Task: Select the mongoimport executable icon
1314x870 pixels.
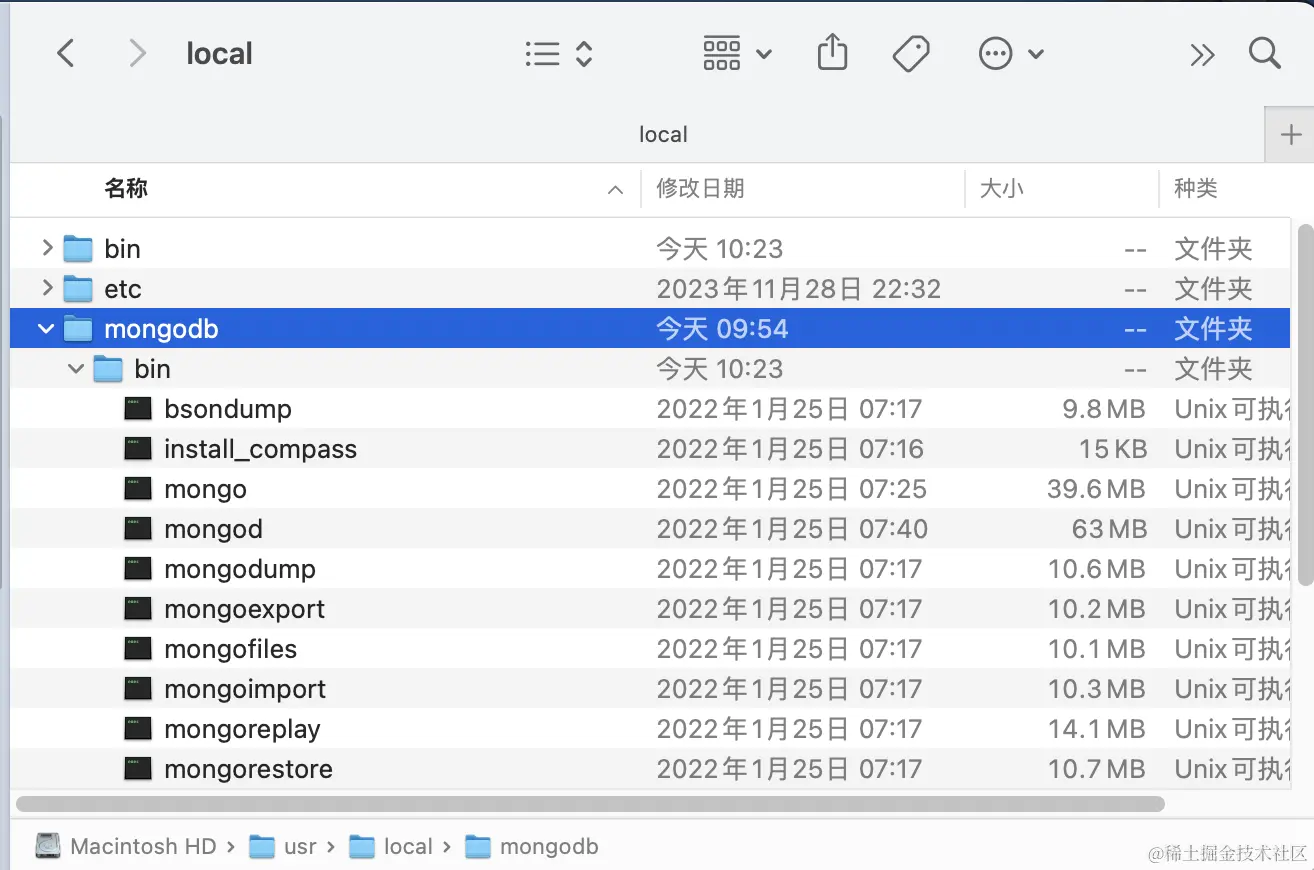Action: point(138,688)
